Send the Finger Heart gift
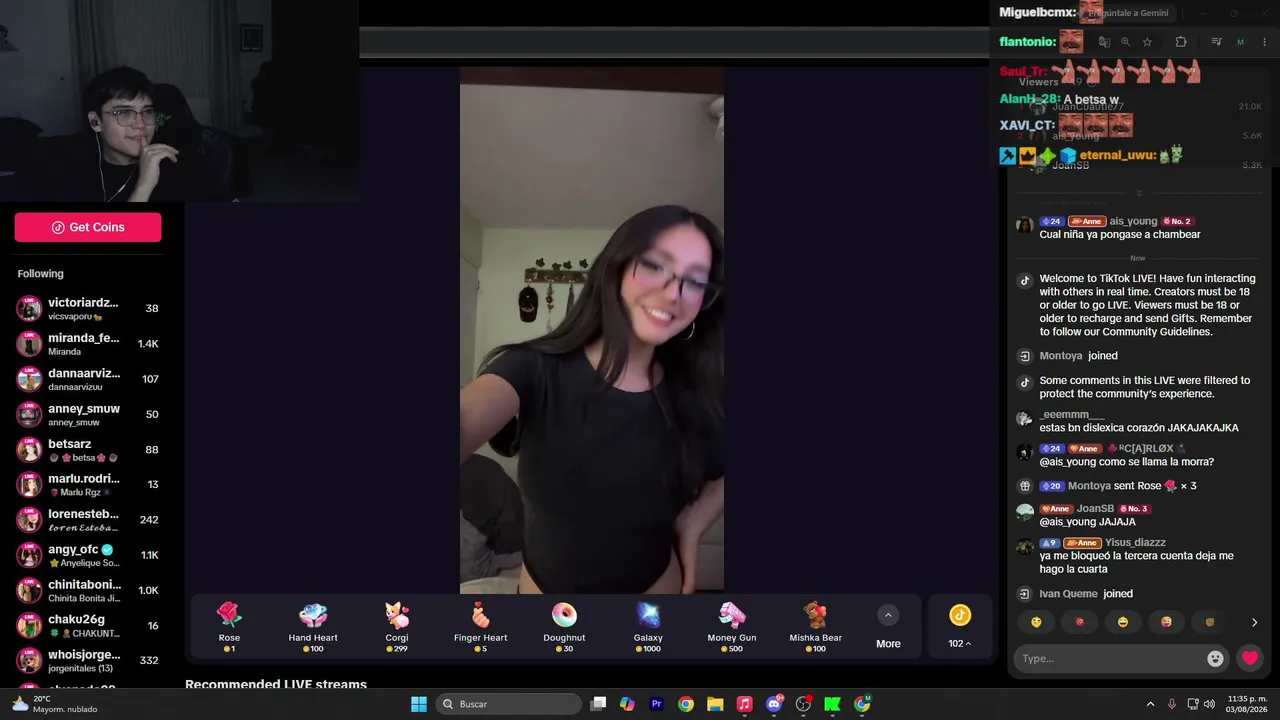The image size is (1280, 720). (481, 627)
